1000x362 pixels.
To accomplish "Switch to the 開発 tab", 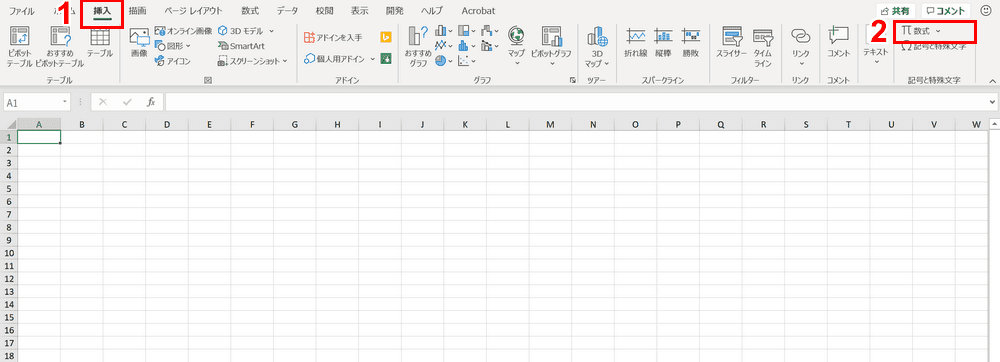I will coord(395,11).
